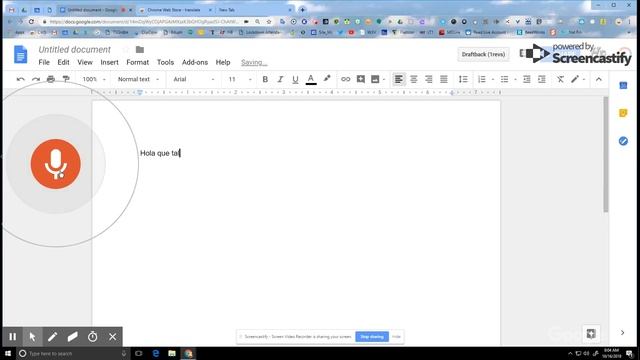This screenshot has width=640, height=360.
Task: Star the document
Action: click(x=126, y=50)
